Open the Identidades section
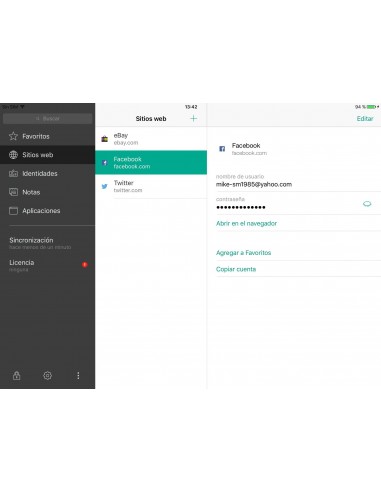381x492 pixels. click(47, 173)
